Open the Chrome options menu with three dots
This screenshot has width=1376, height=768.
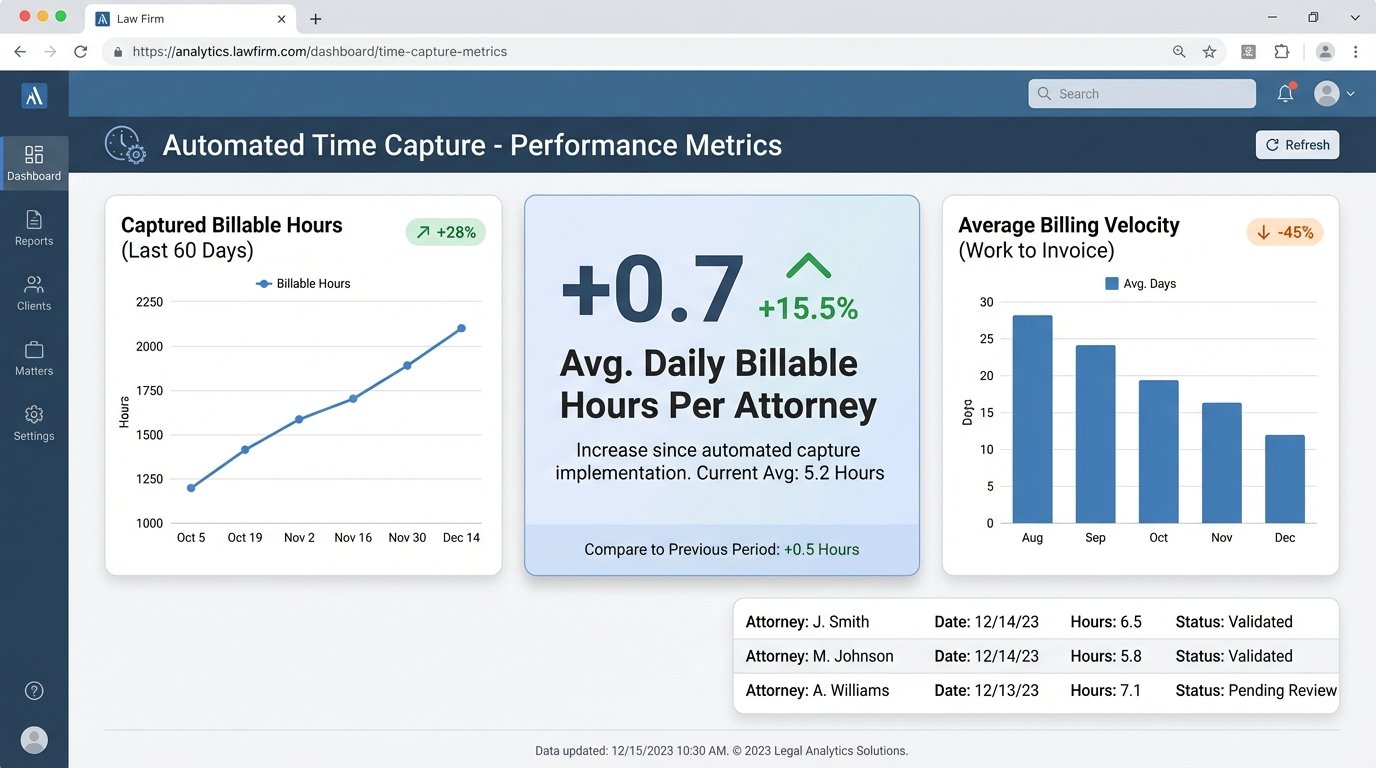coord(1356,51)
